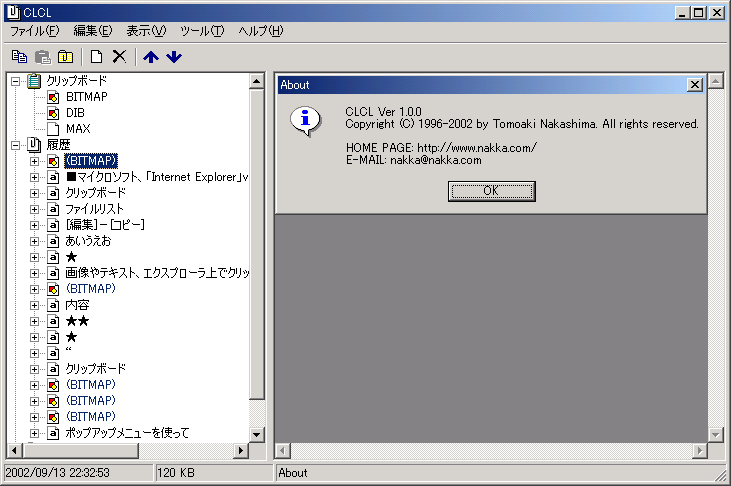The height and width of the screenshot is (486, 731).
Task: Expand the あいうえお history entry
Action: [35, 241]
